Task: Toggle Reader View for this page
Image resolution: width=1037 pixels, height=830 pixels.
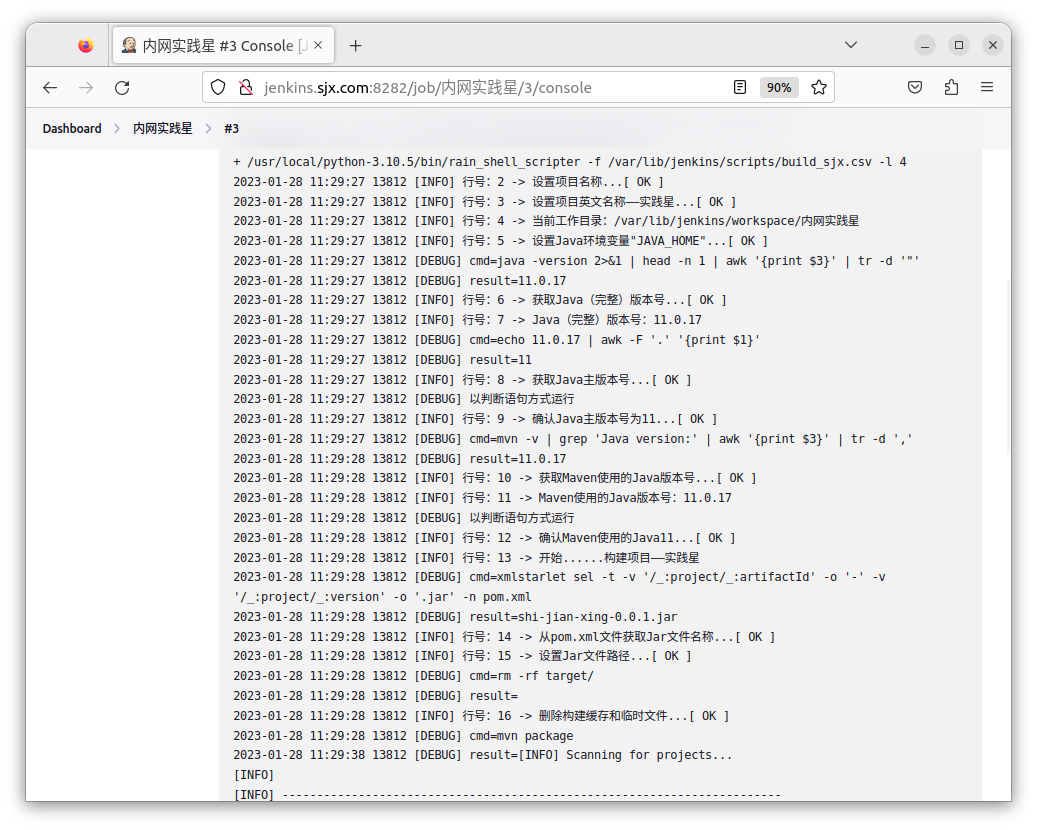Action: tap(740, 88)
